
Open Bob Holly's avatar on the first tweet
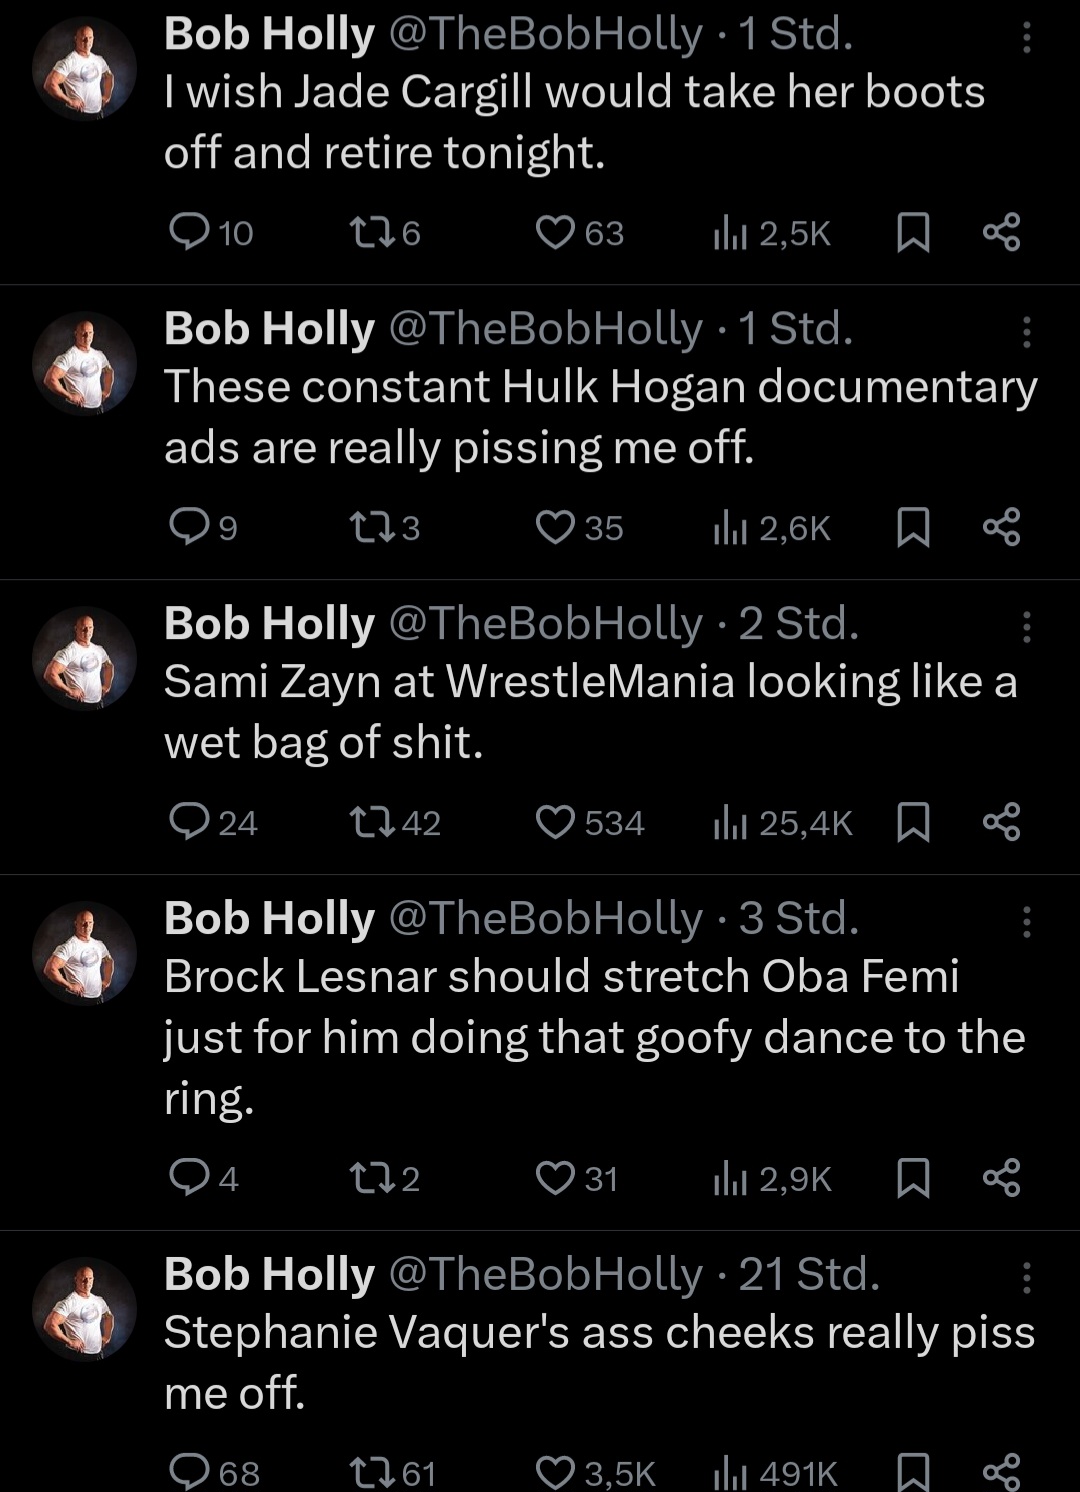pos(84,68)
